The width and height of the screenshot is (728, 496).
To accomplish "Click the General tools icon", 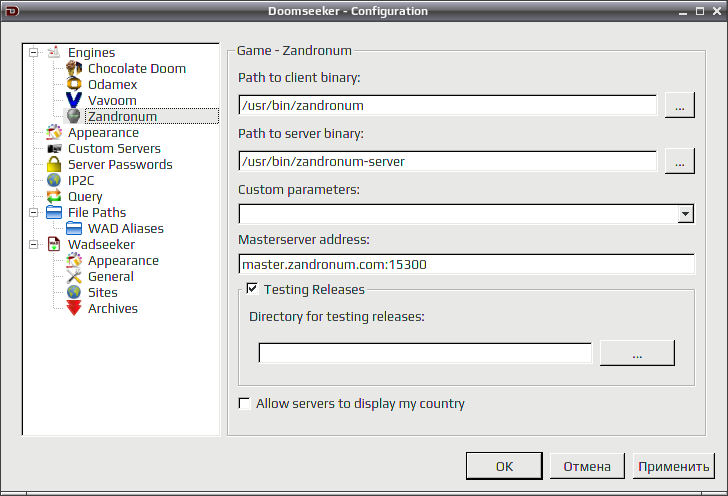I will click(x=74, y=276).
